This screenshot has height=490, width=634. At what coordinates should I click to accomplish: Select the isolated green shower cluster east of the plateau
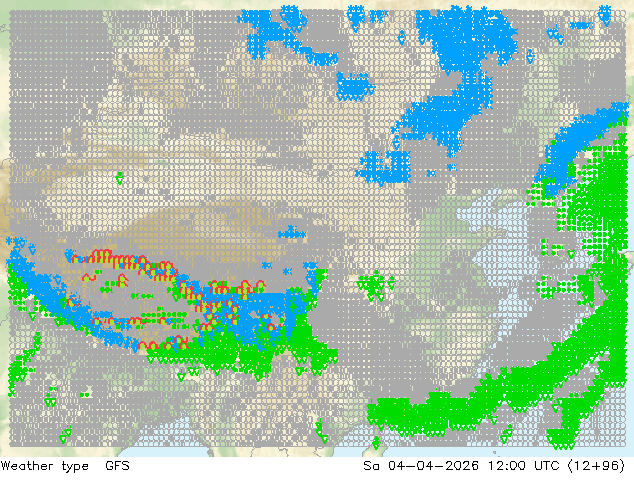[377, 286]
